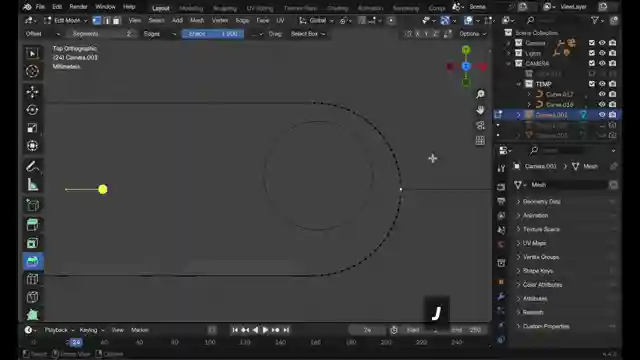This screenshot has width=640, height=360.
Task: Switch to the Modeling workspace tab
Action: [191, 8]
